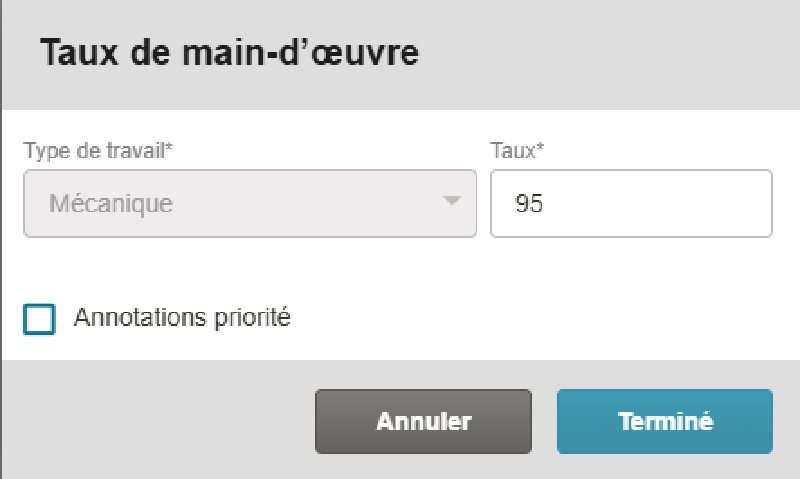This screenshot has height=479, width=800.
Task: Enable the Annotations priorité checkbox
Action: 40,320
